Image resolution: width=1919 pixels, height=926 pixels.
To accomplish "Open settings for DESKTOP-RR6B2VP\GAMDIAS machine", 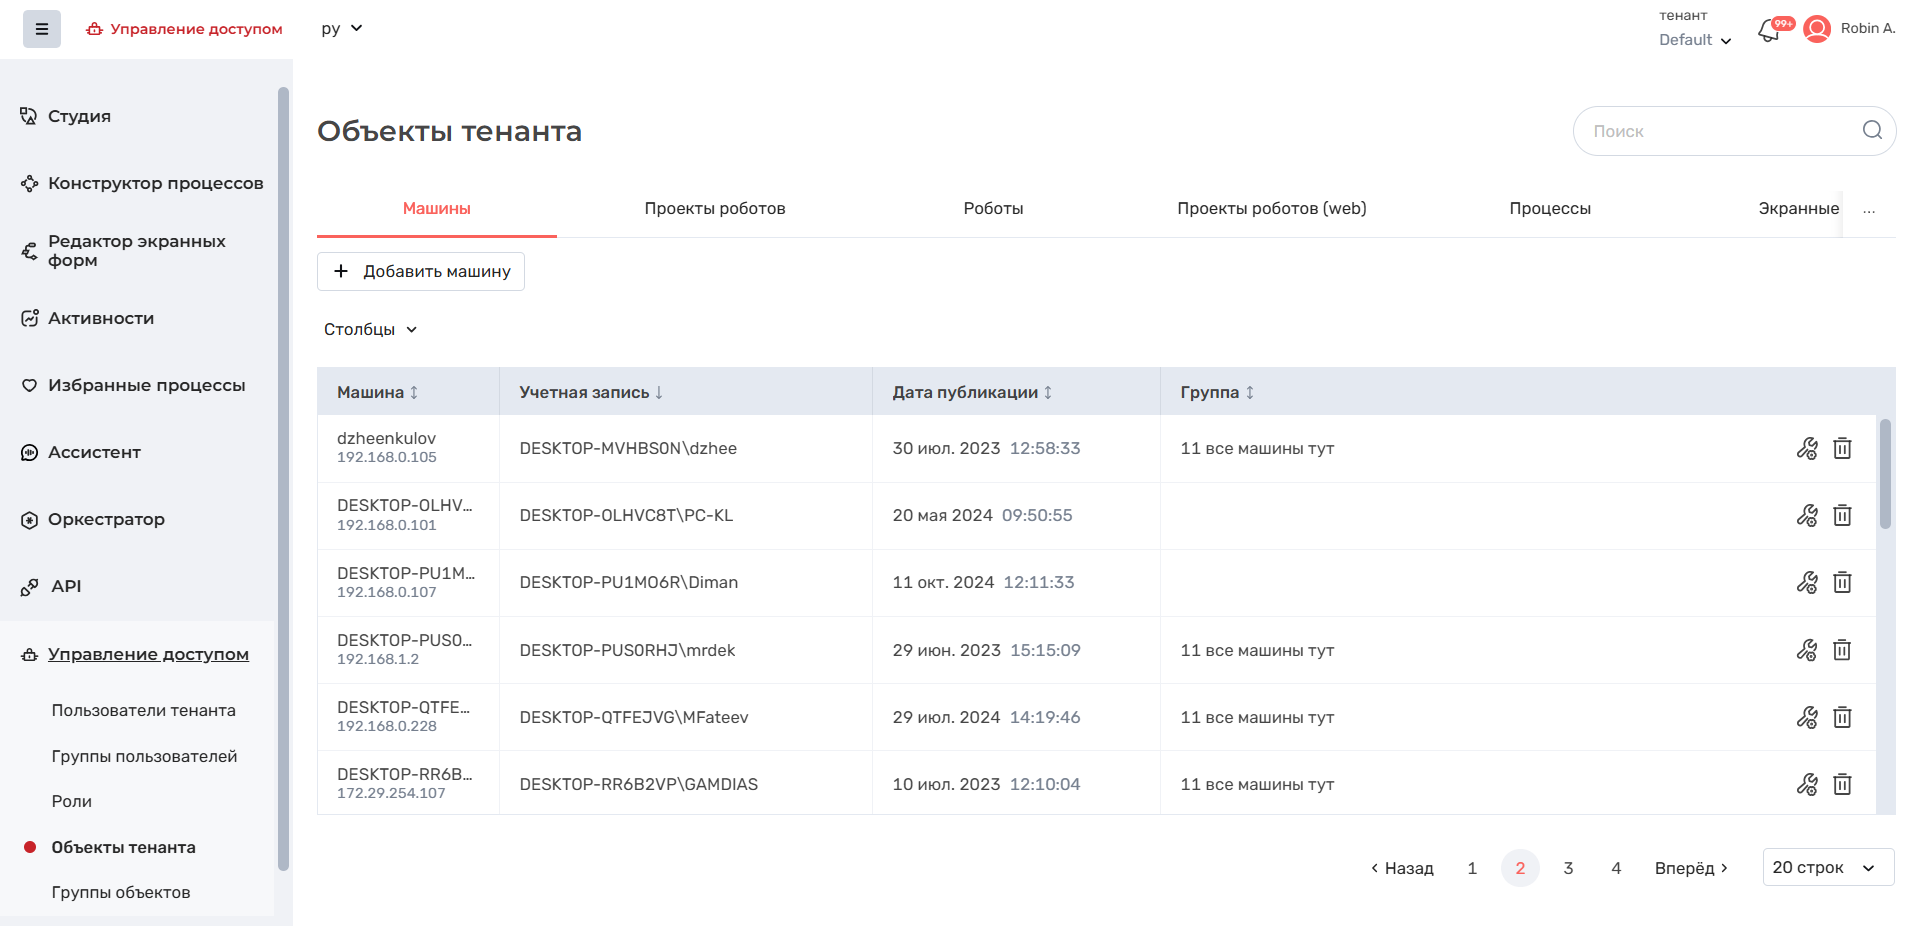I will pos(1806,784).
